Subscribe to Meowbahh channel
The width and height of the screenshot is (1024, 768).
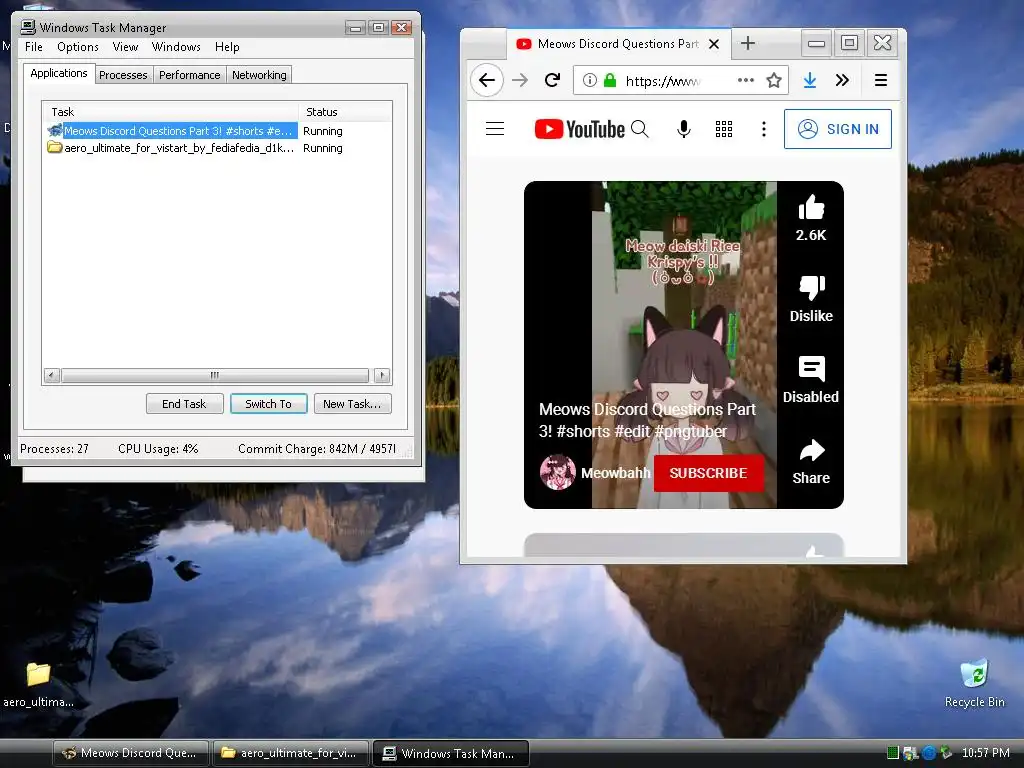click(x=709, y=473)
